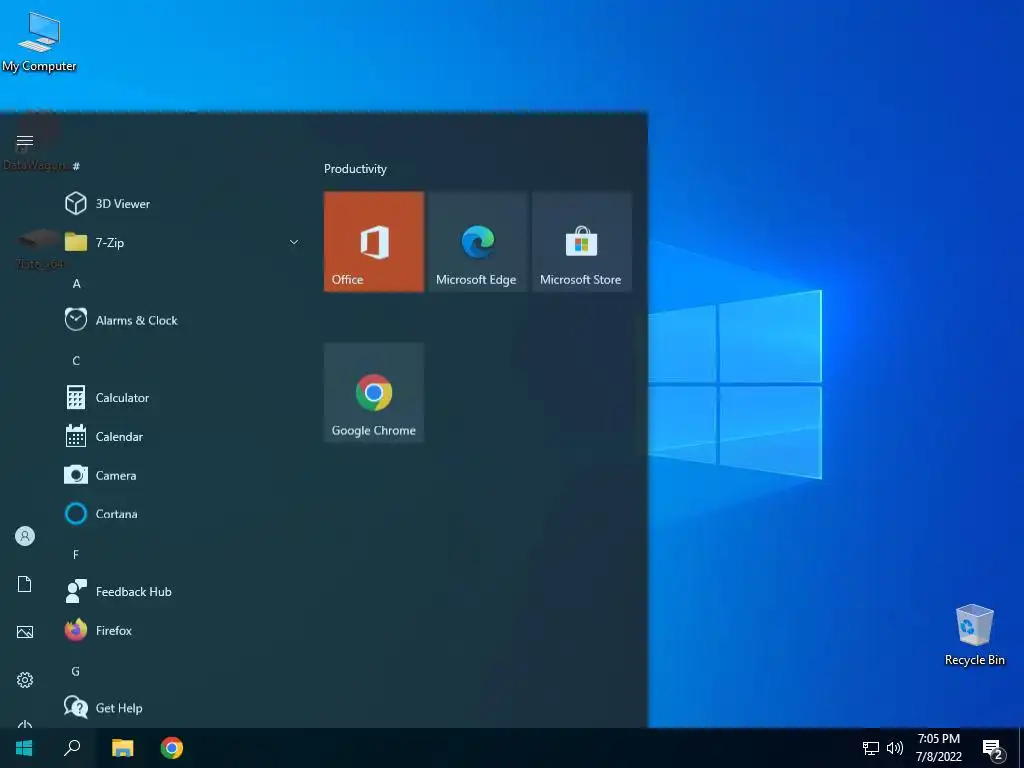Open Cortana from the list
The width and height of the screenshot is (1024, 768).
182,514
